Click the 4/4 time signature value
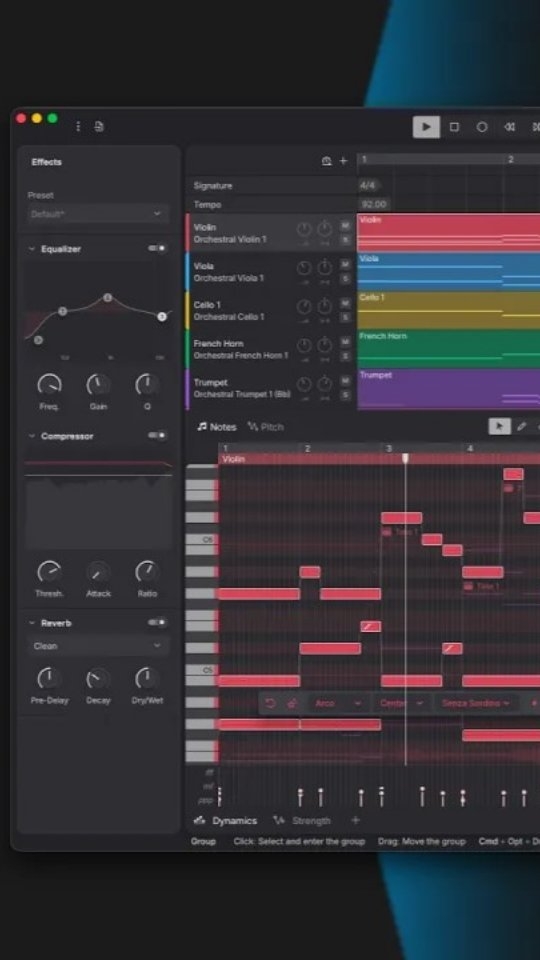The height and width of the screenshot is (960, 540). 367,185
